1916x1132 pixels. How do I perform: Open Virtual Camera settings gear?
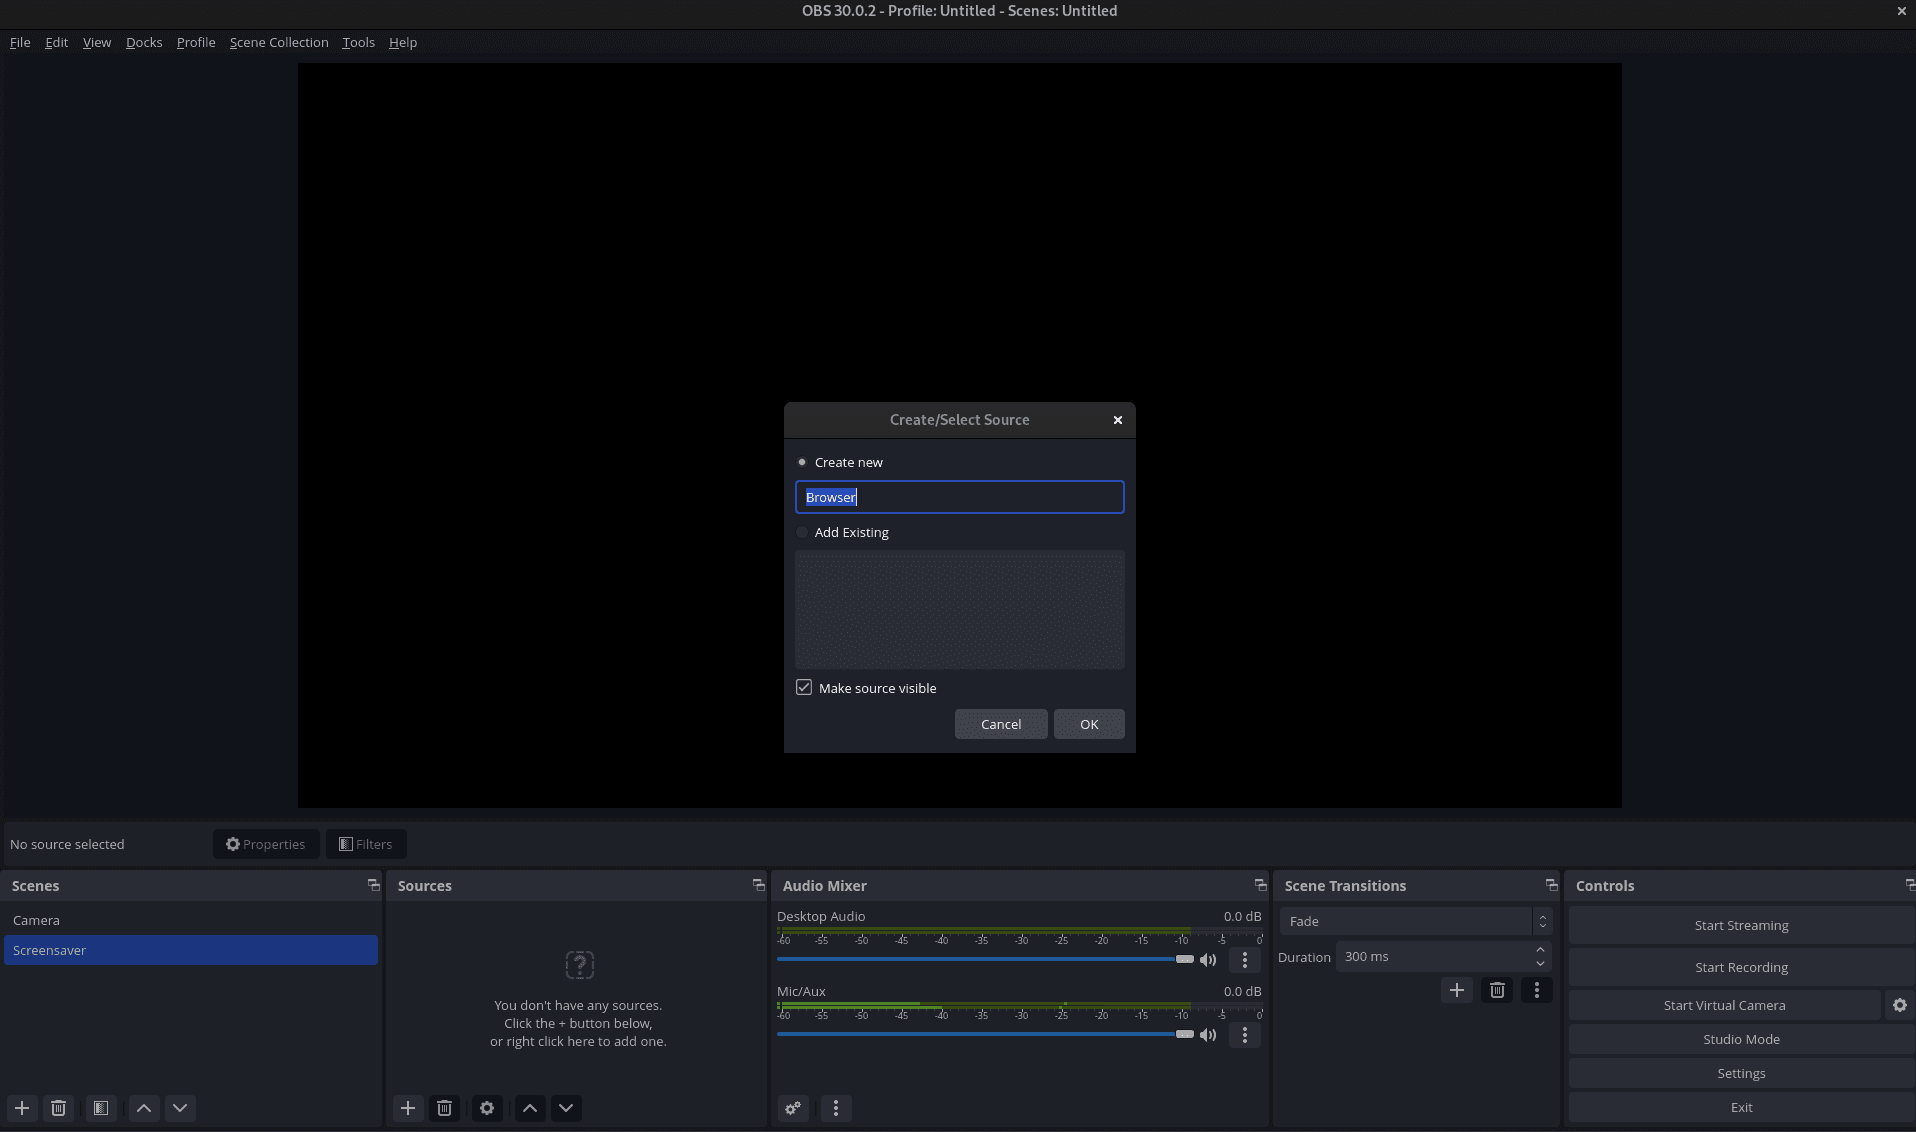pyautogui.click(x=1900, y=1005)
